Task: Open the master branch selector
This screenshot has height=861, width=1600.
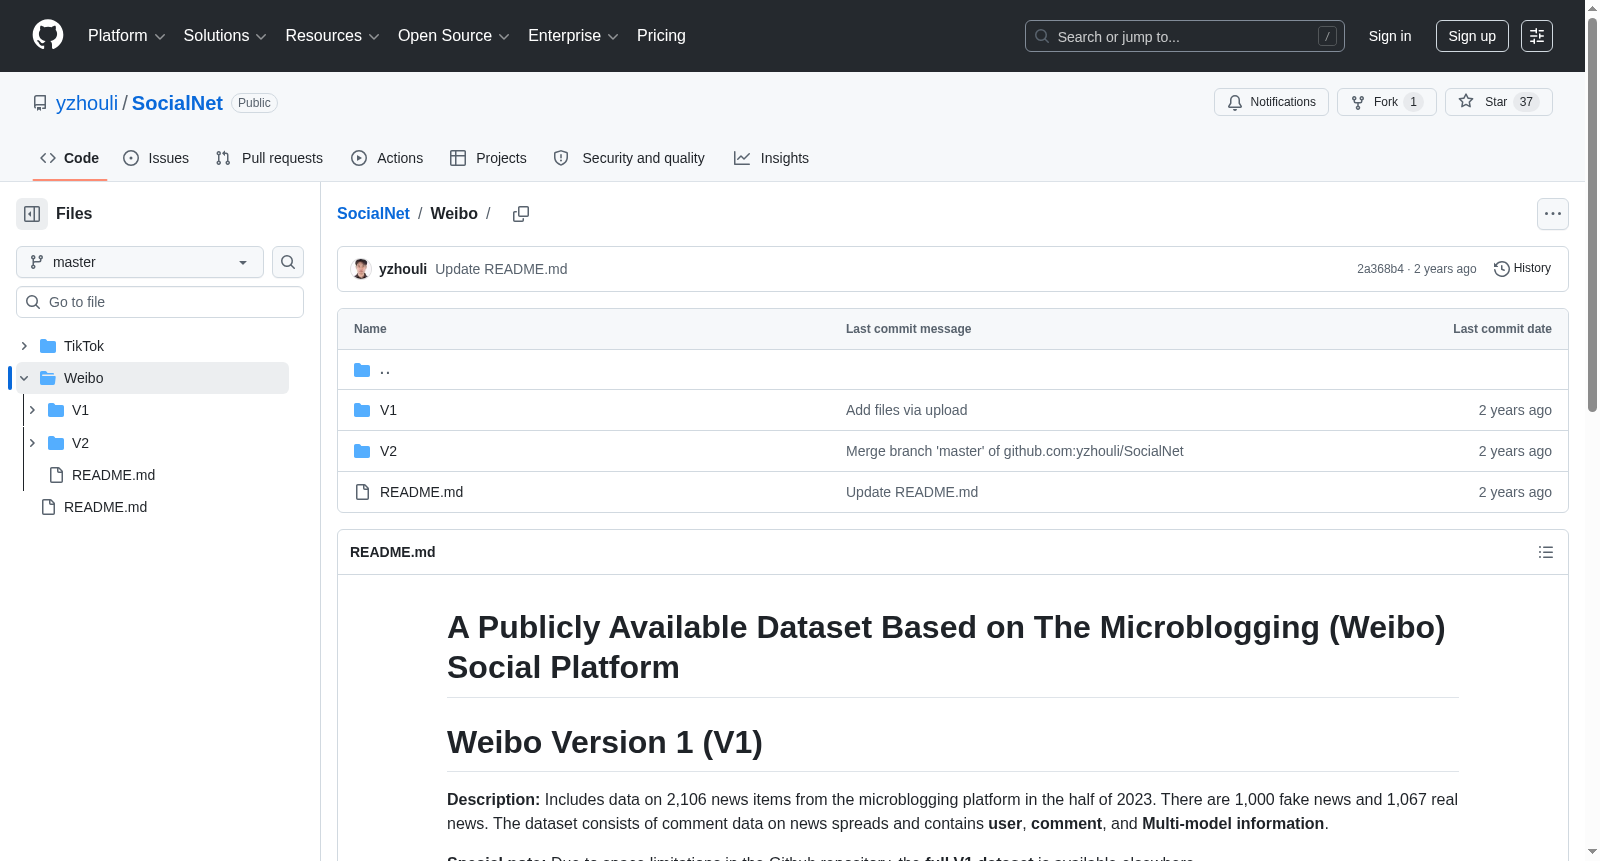Action: click(x=140, y=262)
